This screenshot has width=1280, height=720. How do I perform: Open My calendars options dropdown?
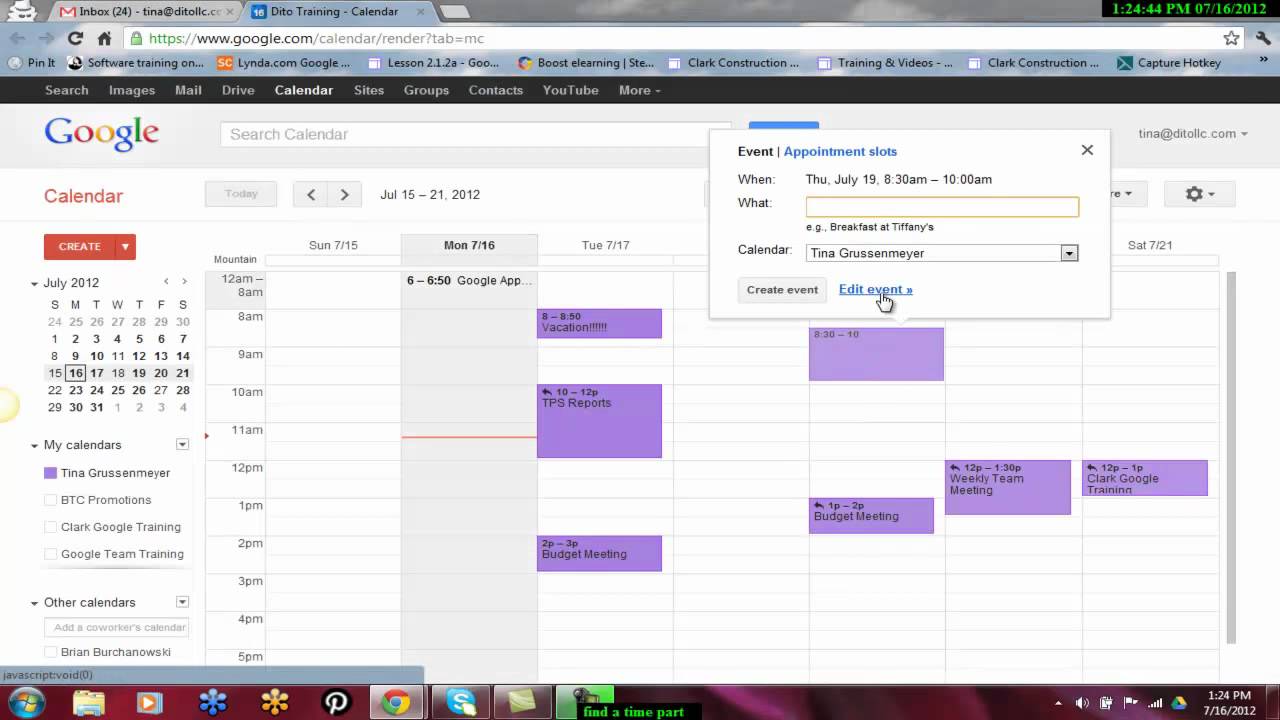pos(182,445)
